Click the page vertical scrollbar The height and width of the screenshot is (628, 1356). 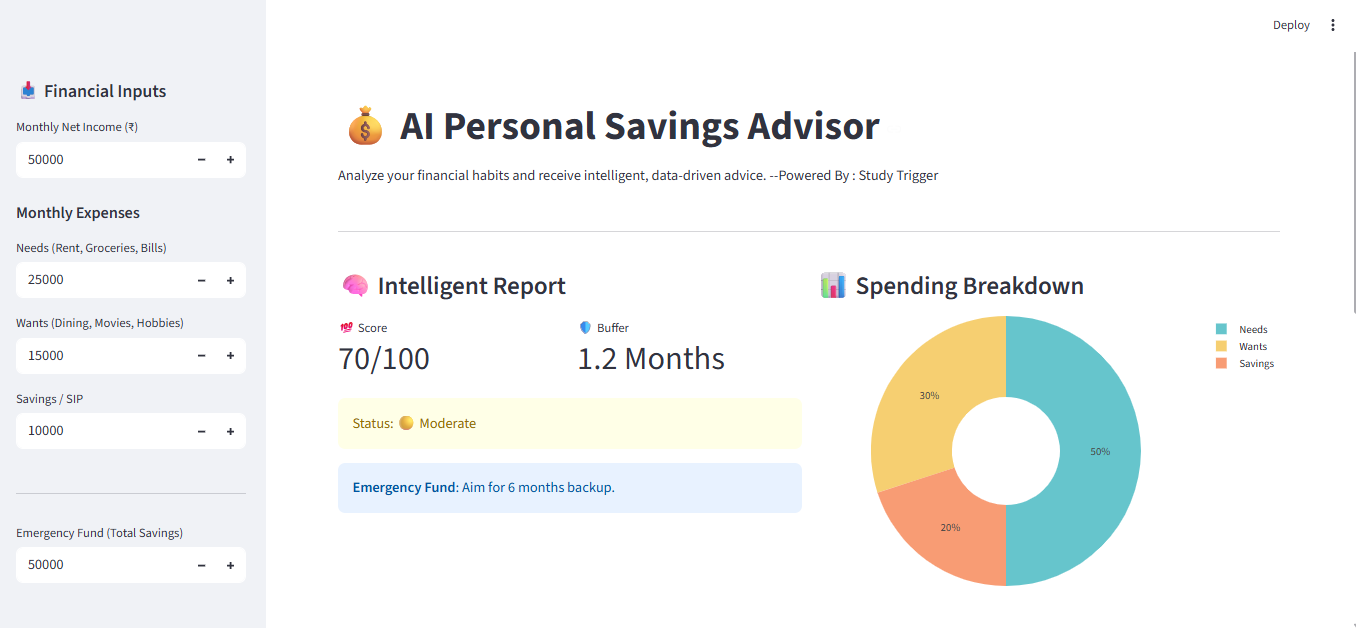[1352, 180]
